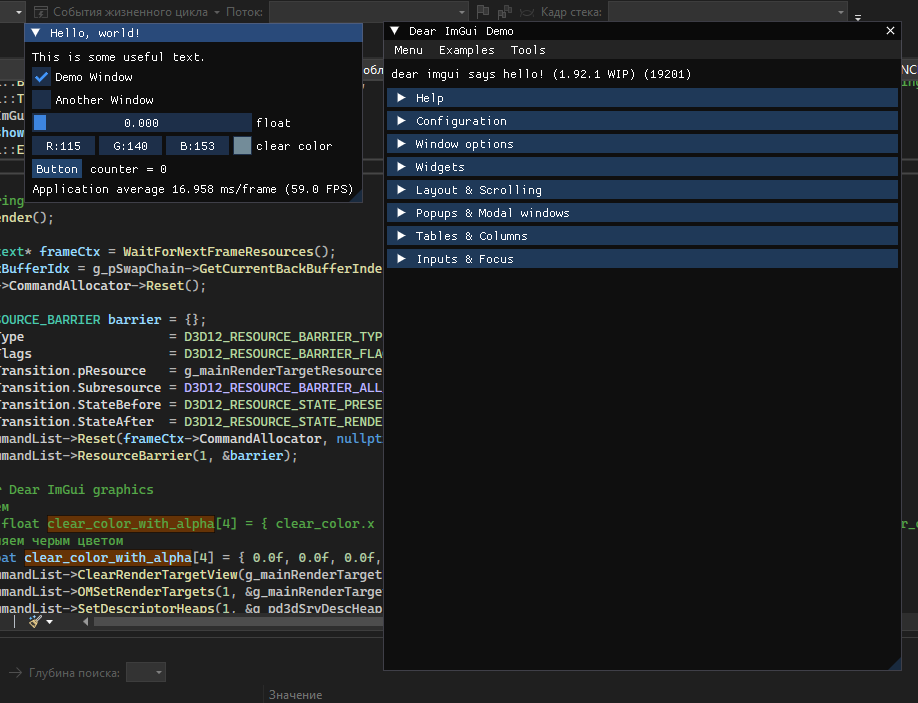Click the resize grip of Hello, world! window
The width and height of the screenshot is (918, 703).
click(x=356, y=197)
